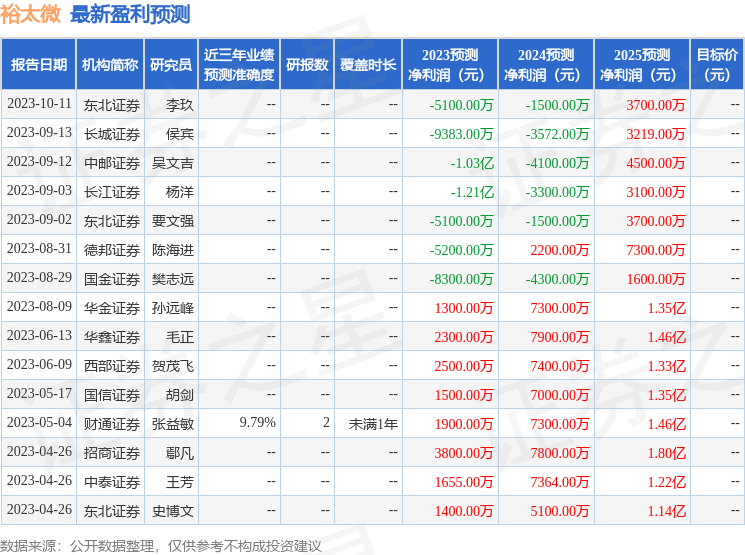Click the 2024预测净利润 column header
745x555 pixels.
click(546, 65)
